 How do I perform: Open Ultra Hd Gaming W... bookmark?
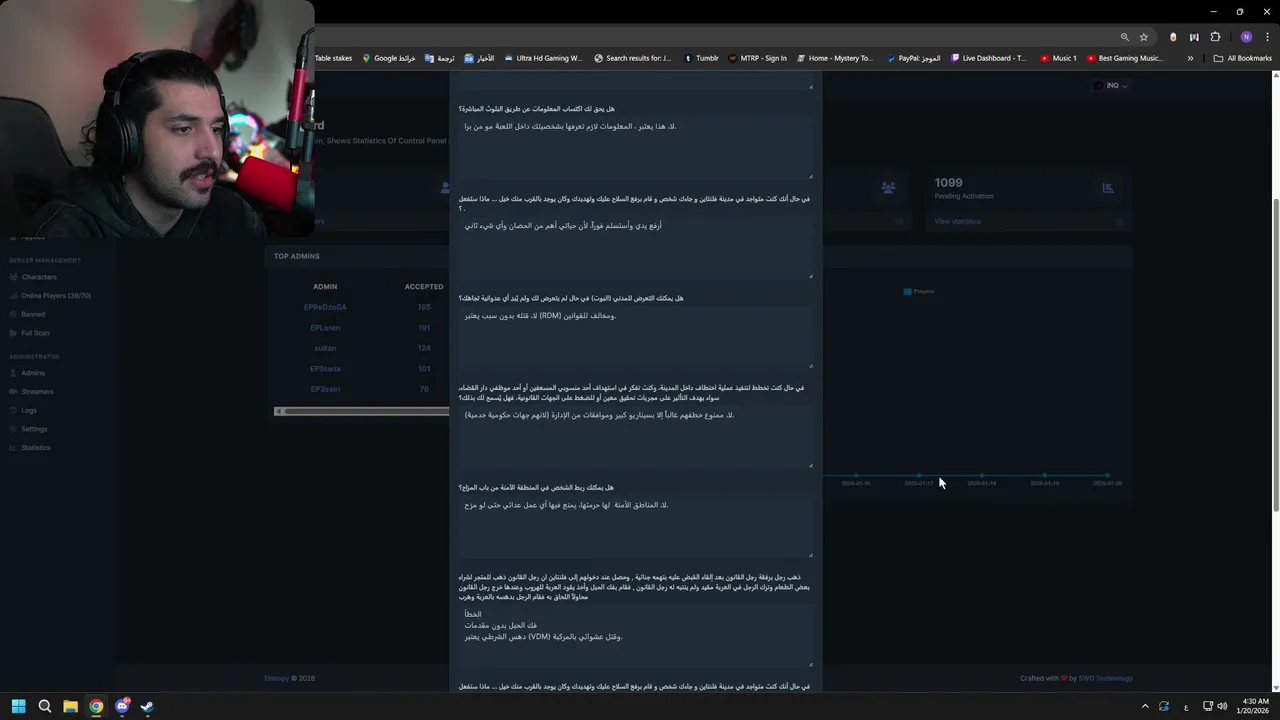(543, 58)
